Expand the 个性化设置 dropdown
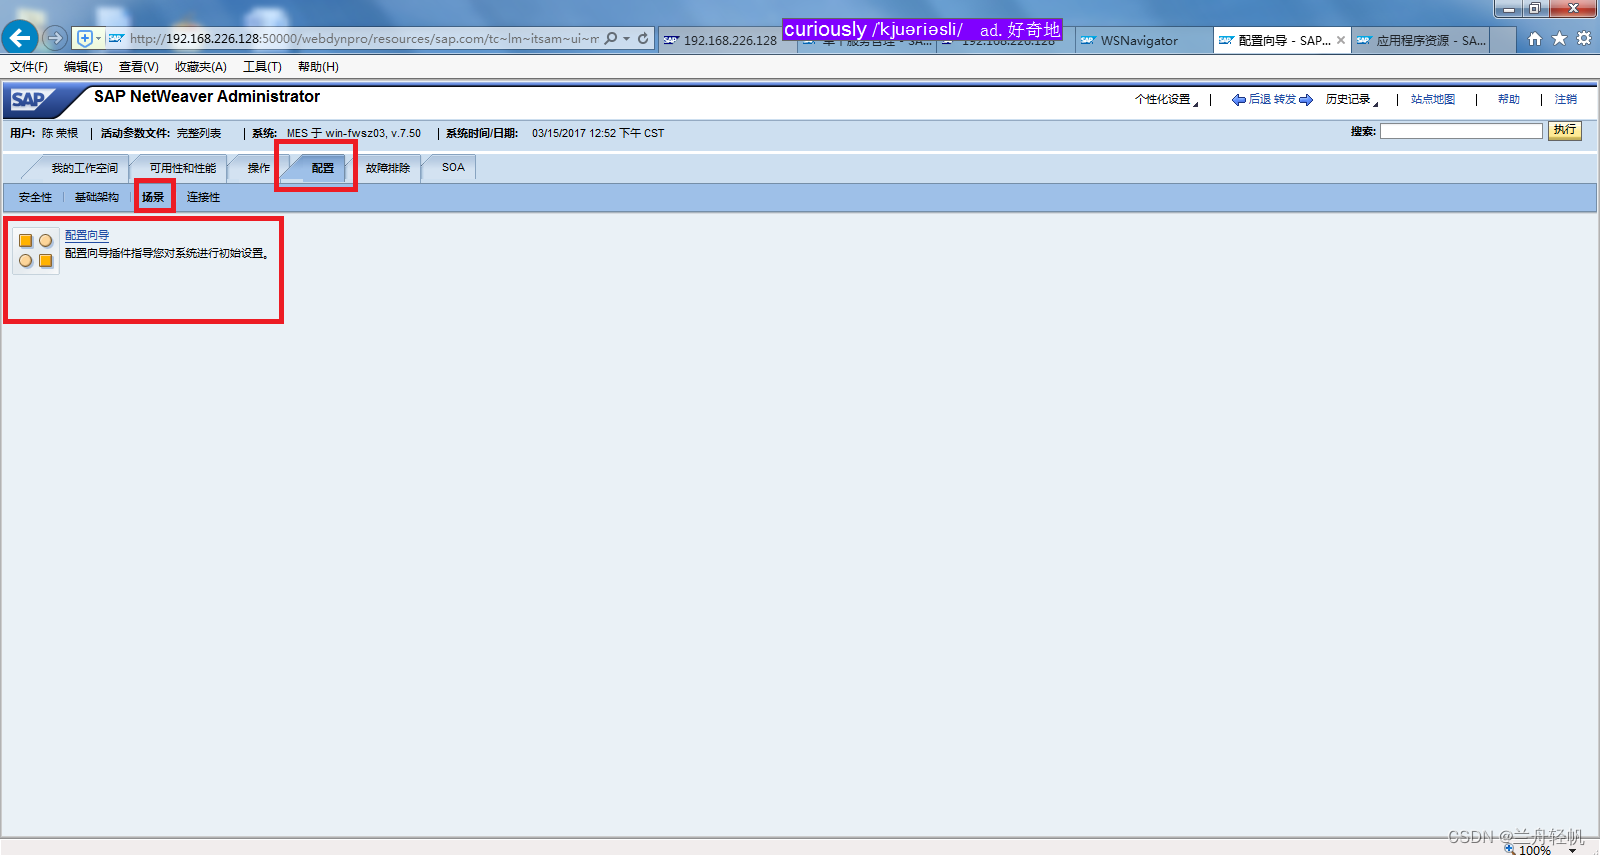 tap(1166, 100)
